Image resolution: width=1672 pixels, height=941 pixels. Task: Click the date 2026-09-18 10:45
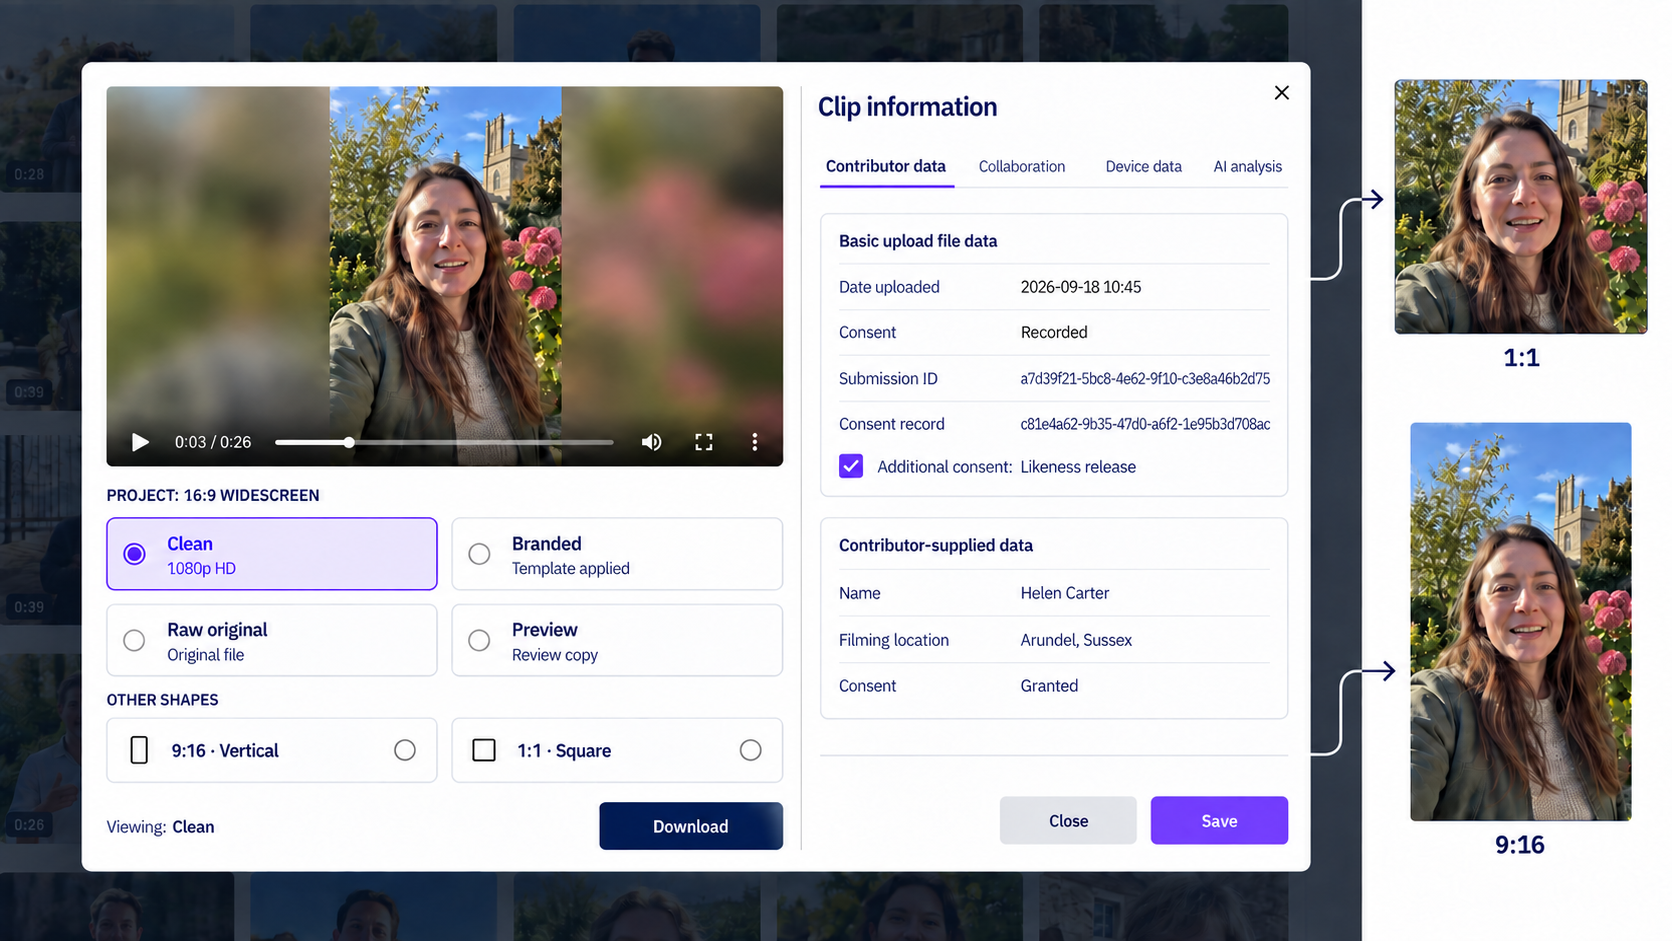(x=1081, y=287)
